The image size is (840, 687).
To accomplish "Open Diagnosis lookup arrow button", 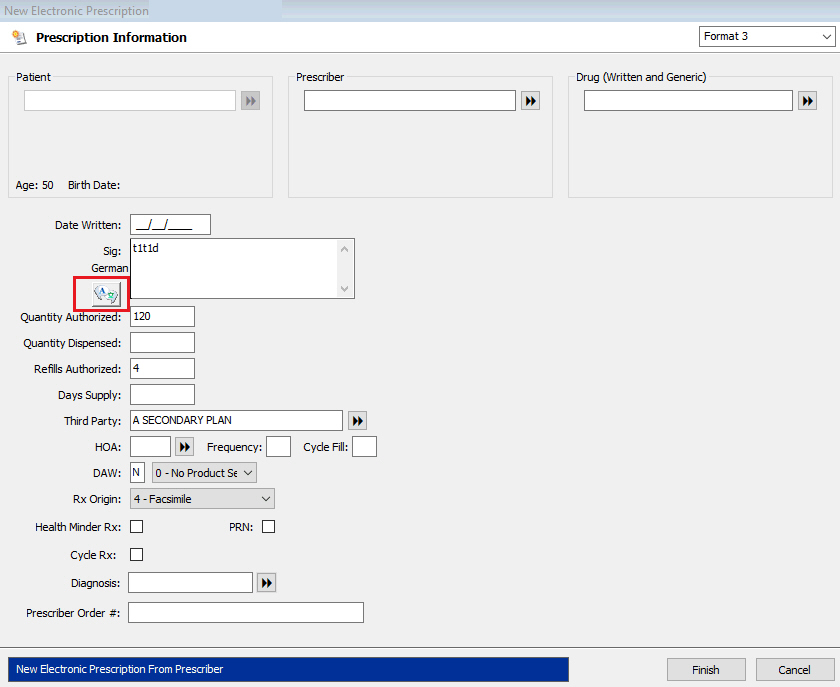I will point(266,583).
